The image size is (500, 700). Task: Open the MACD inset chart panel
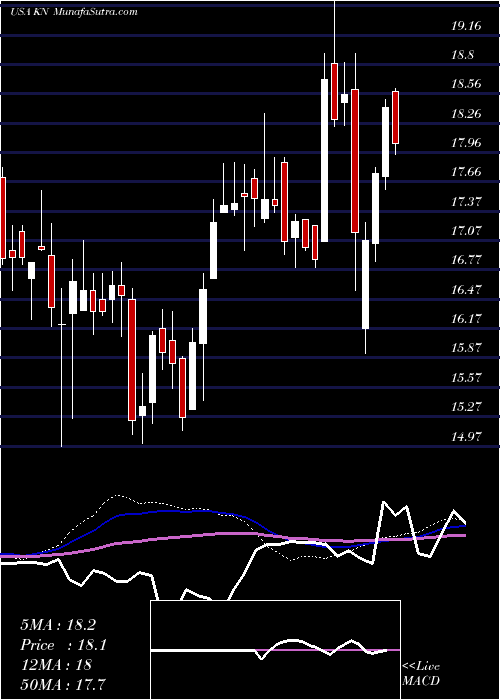click(x=275, y=650)
